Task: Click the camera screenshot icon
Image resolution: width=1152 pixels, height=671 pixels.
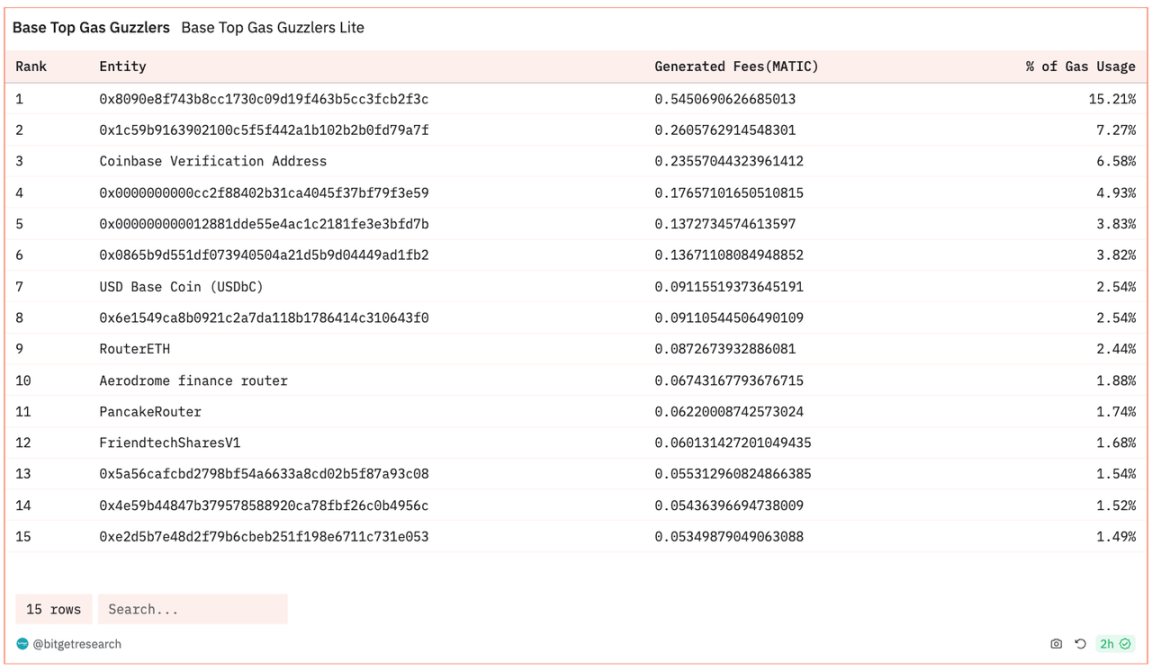Action: point(1056,644)
